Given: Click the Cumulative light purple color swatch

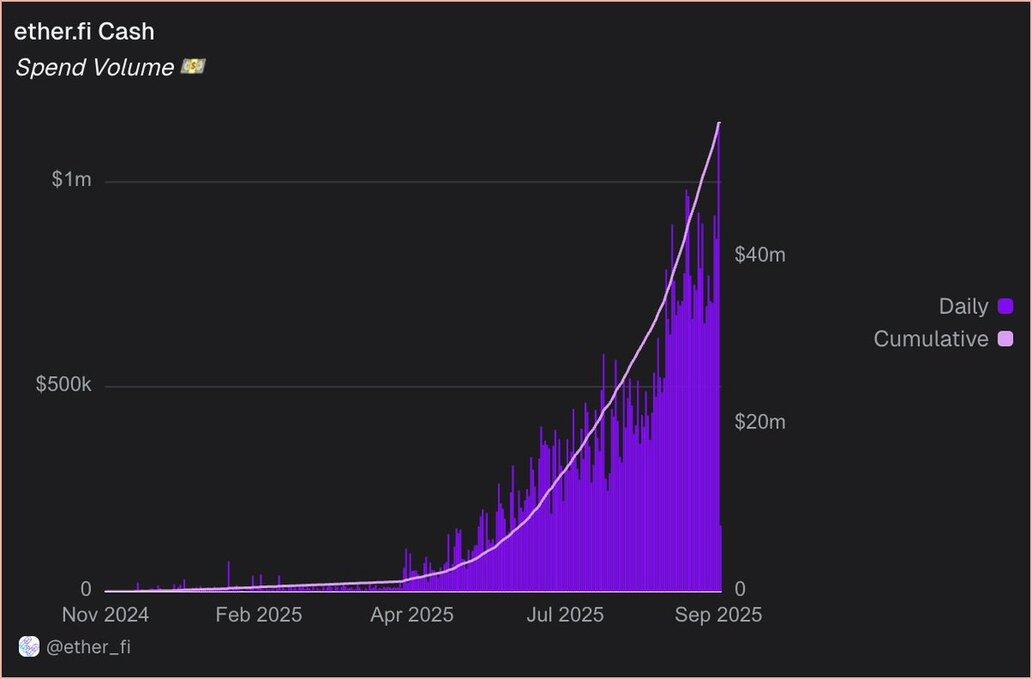Looking at the screenshot, I should [1005, 340].
